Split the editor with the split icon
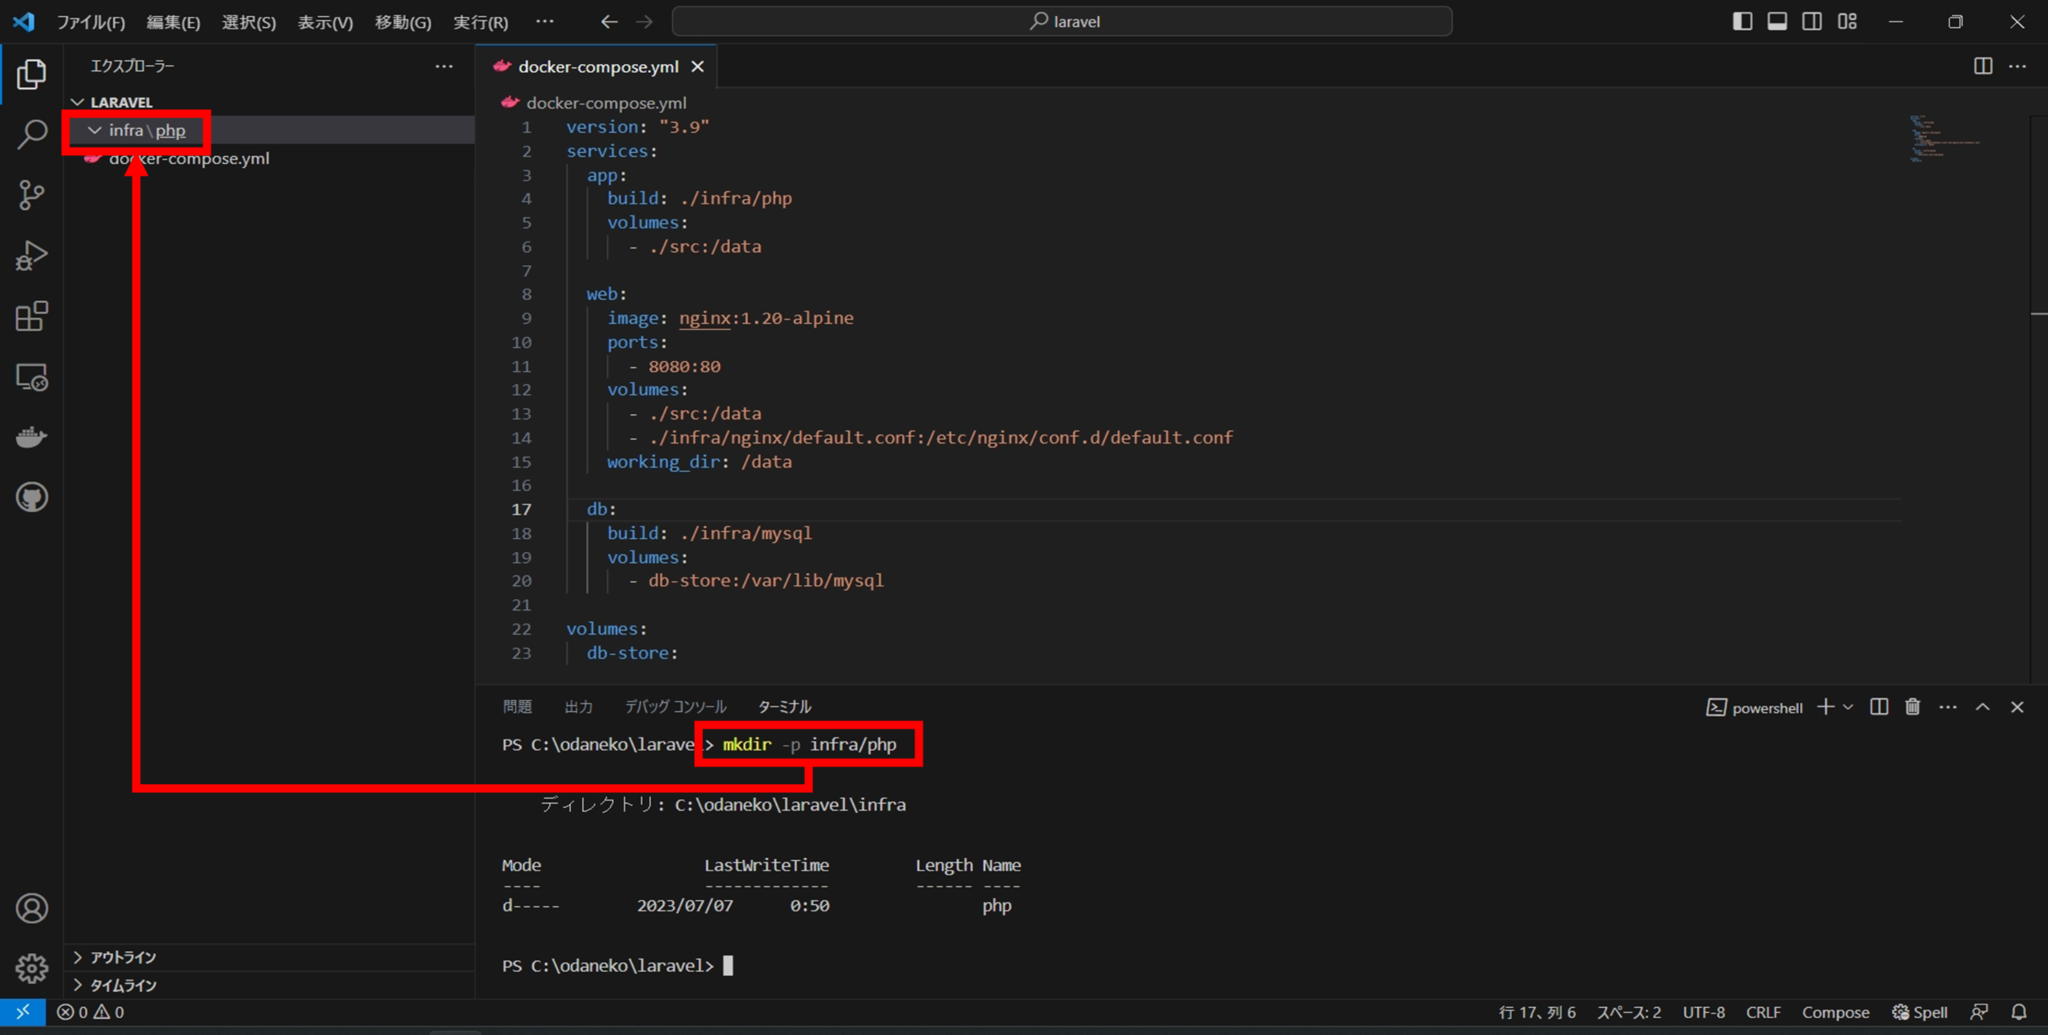The height and width of the screenshot is (1035, 2048). (1981, 66)
